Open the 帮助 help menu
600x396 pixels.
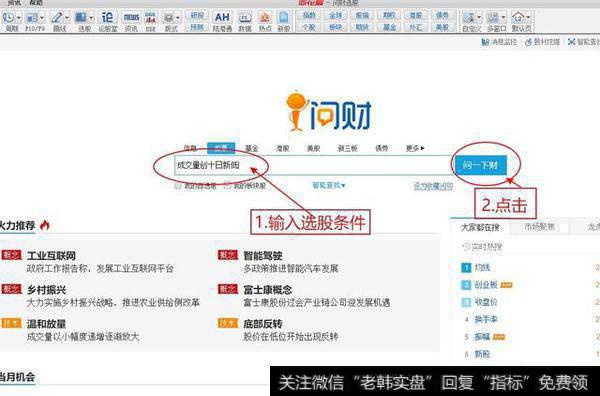point(36,3)
